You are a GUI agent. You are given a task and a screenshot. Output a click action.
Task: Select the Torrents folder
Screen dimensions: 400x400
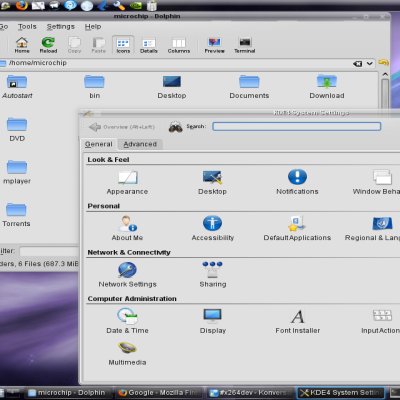[x=16, y=215]
